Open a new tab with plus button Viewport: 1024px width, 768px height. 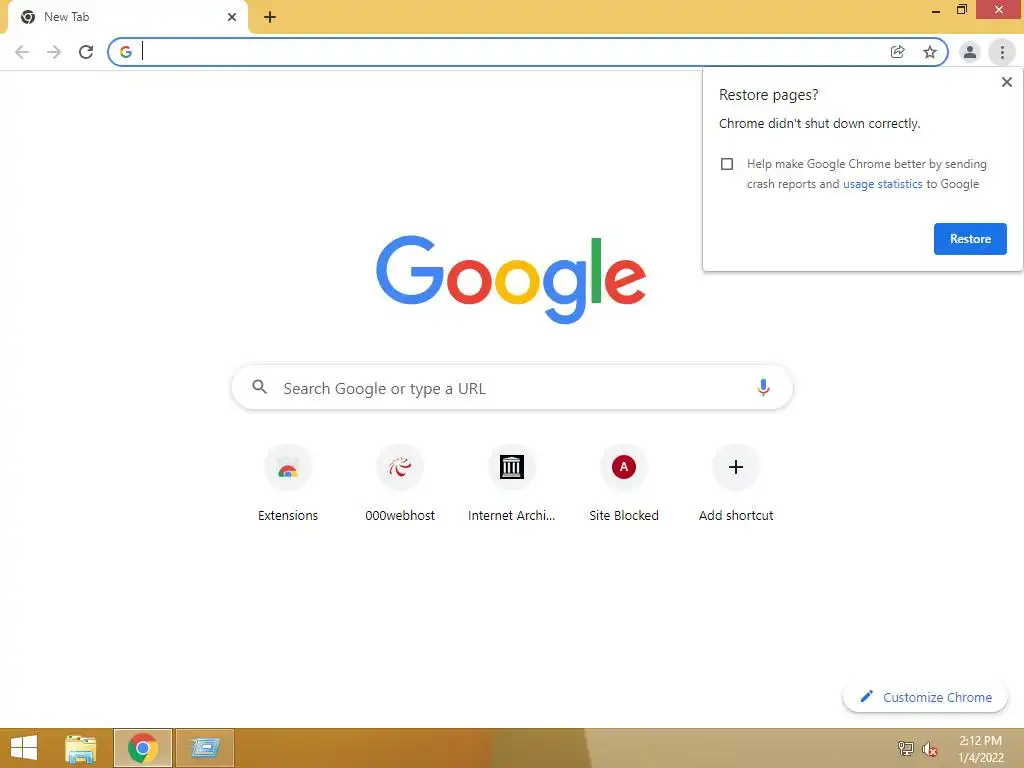(x=270, y=17)
